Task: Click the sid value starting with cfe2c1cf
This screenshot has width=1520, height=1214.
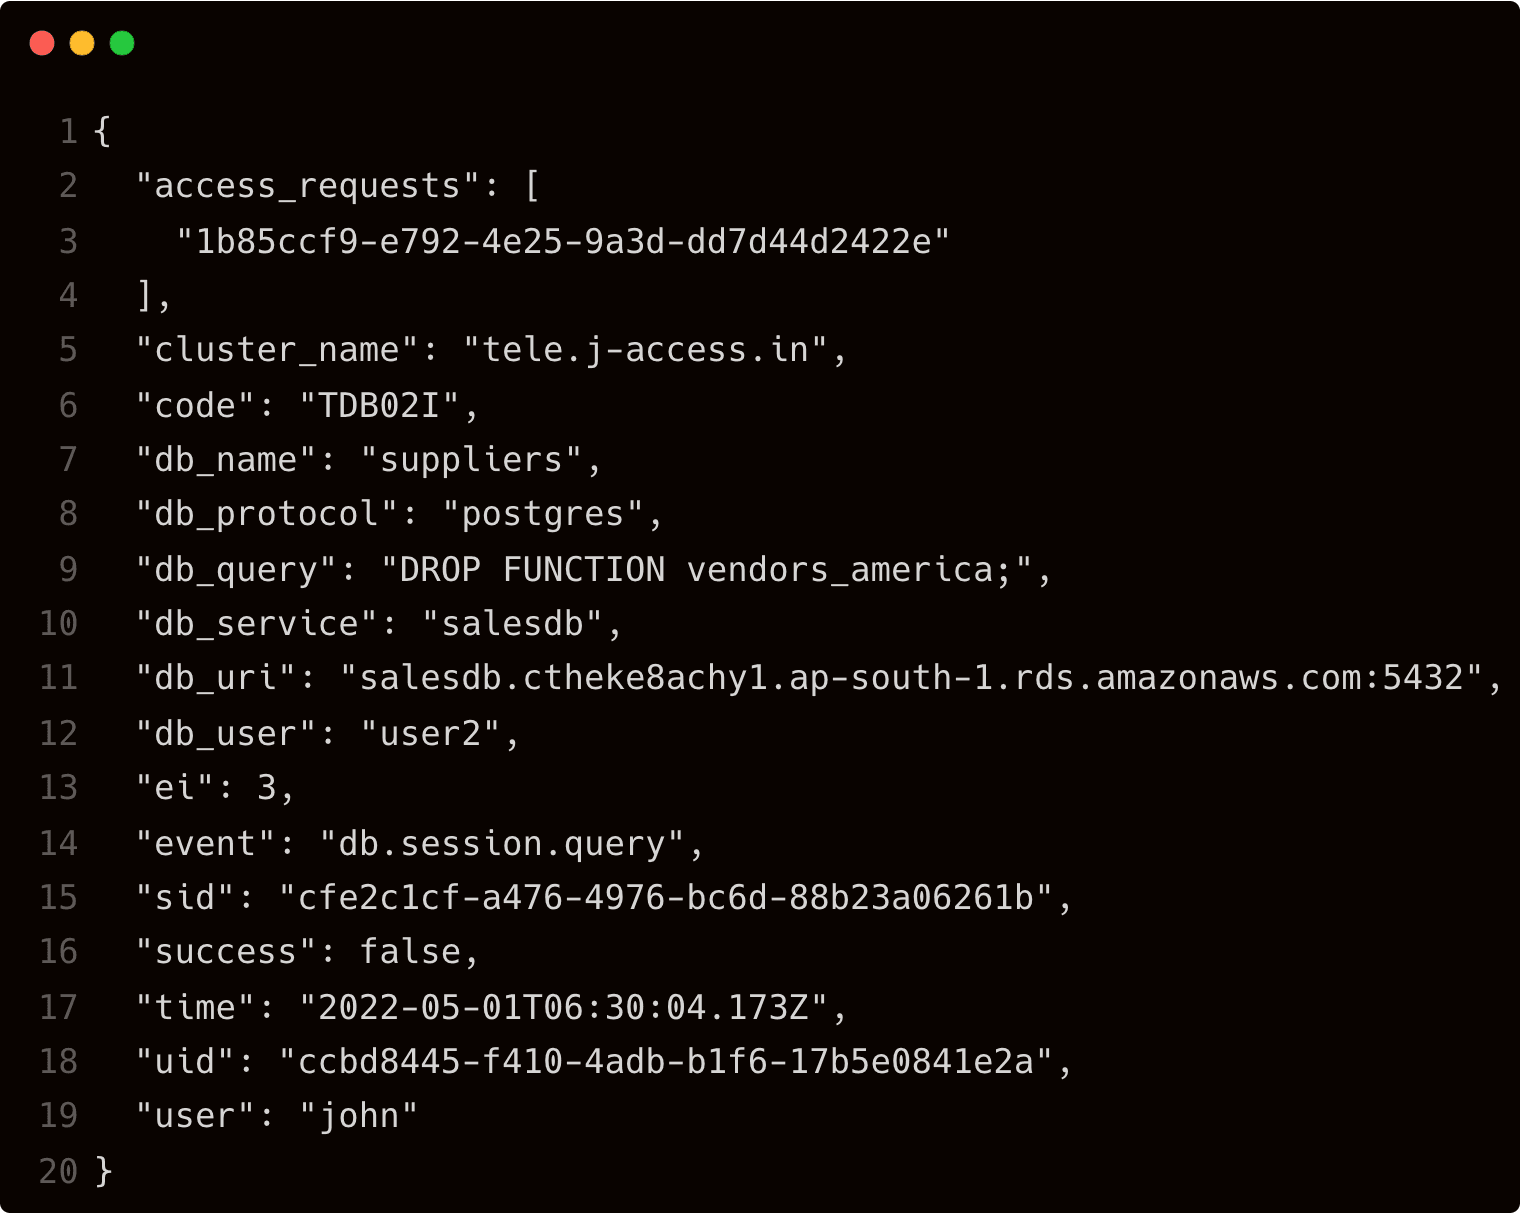Action: click(665, 898)
